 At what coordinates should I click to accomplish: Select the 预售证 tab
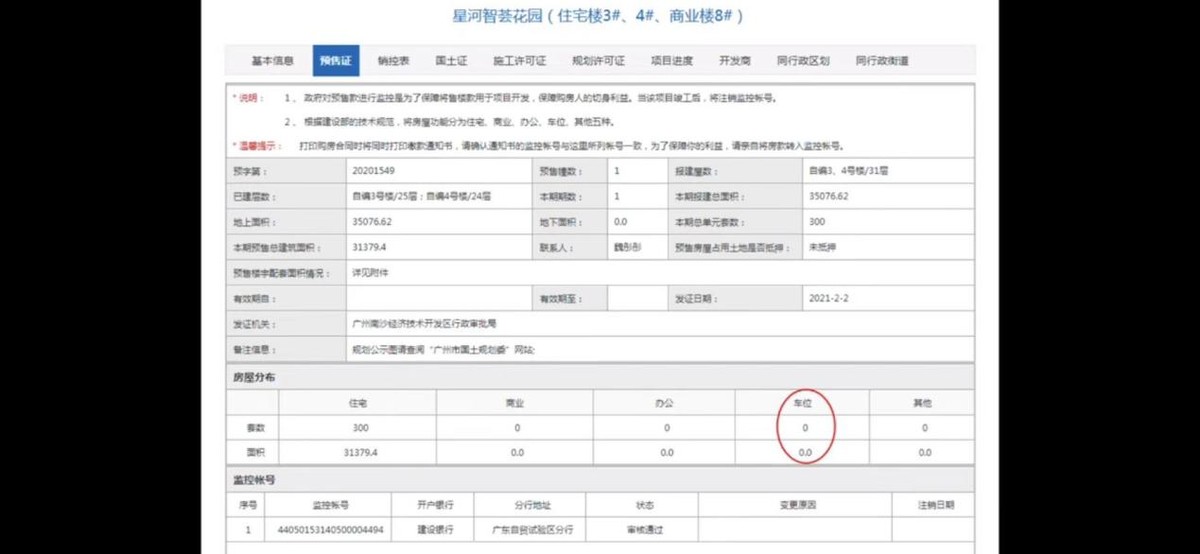[336, 61]
